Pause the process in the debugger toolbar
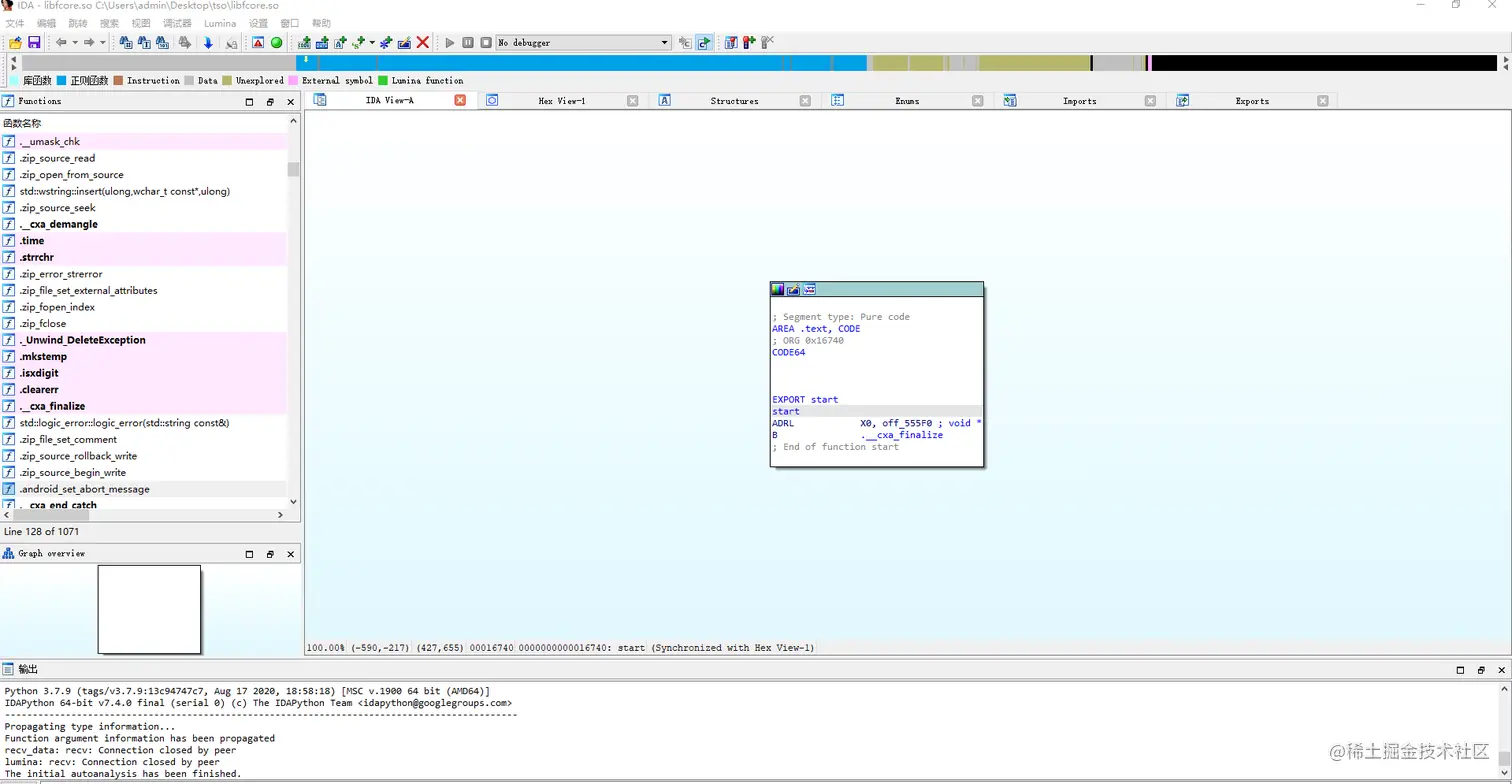Screen dimensions: 1512x784 (x=468, y=42)
